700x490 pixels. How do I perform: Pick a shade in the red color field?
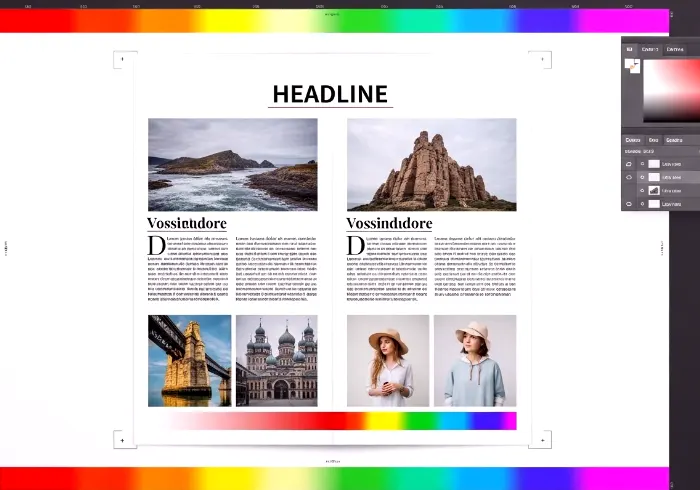(x=671, y=91)
